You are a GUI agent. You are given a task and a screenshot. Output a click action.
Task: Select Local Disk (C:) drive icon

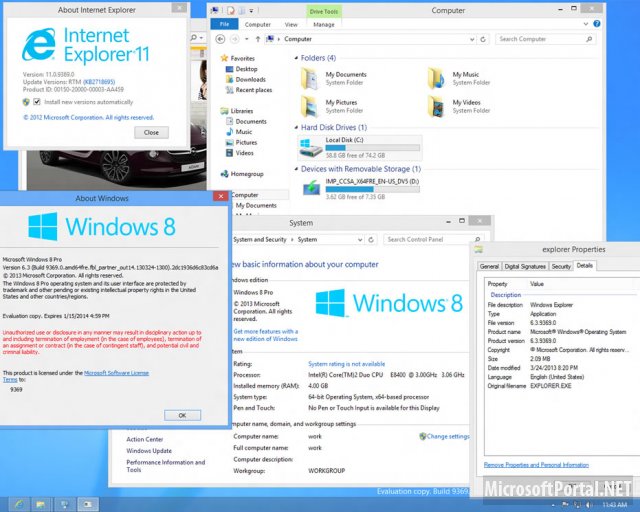tap(311, 148)
